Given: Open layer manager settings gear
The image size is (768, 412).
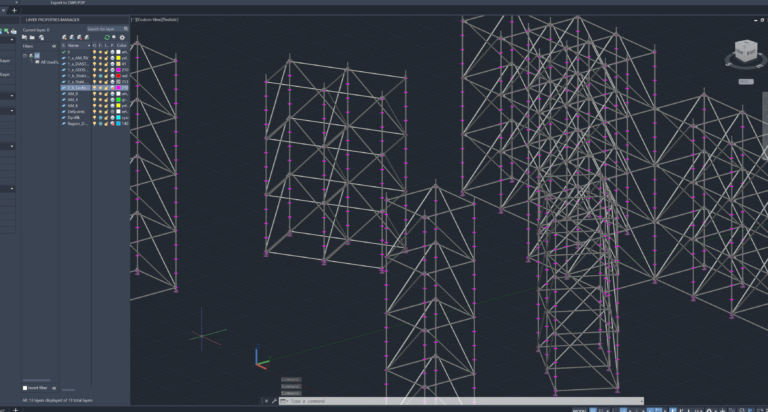Looking at the screenshot, I should [122, 37].
